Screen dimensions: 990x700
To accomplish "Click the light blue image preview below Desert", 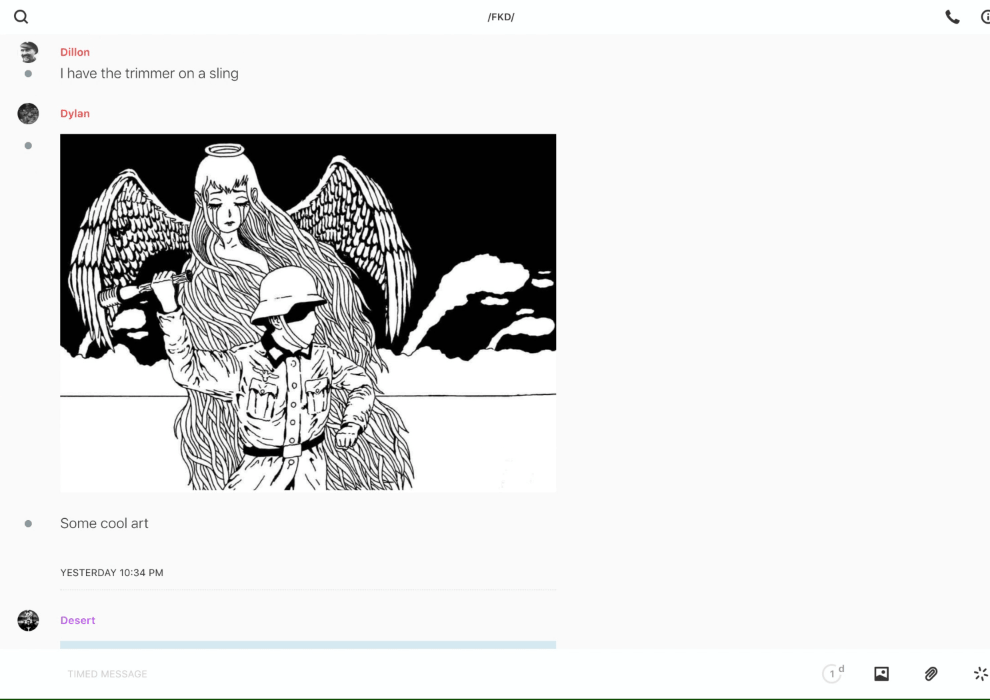I will click(308, 645).
